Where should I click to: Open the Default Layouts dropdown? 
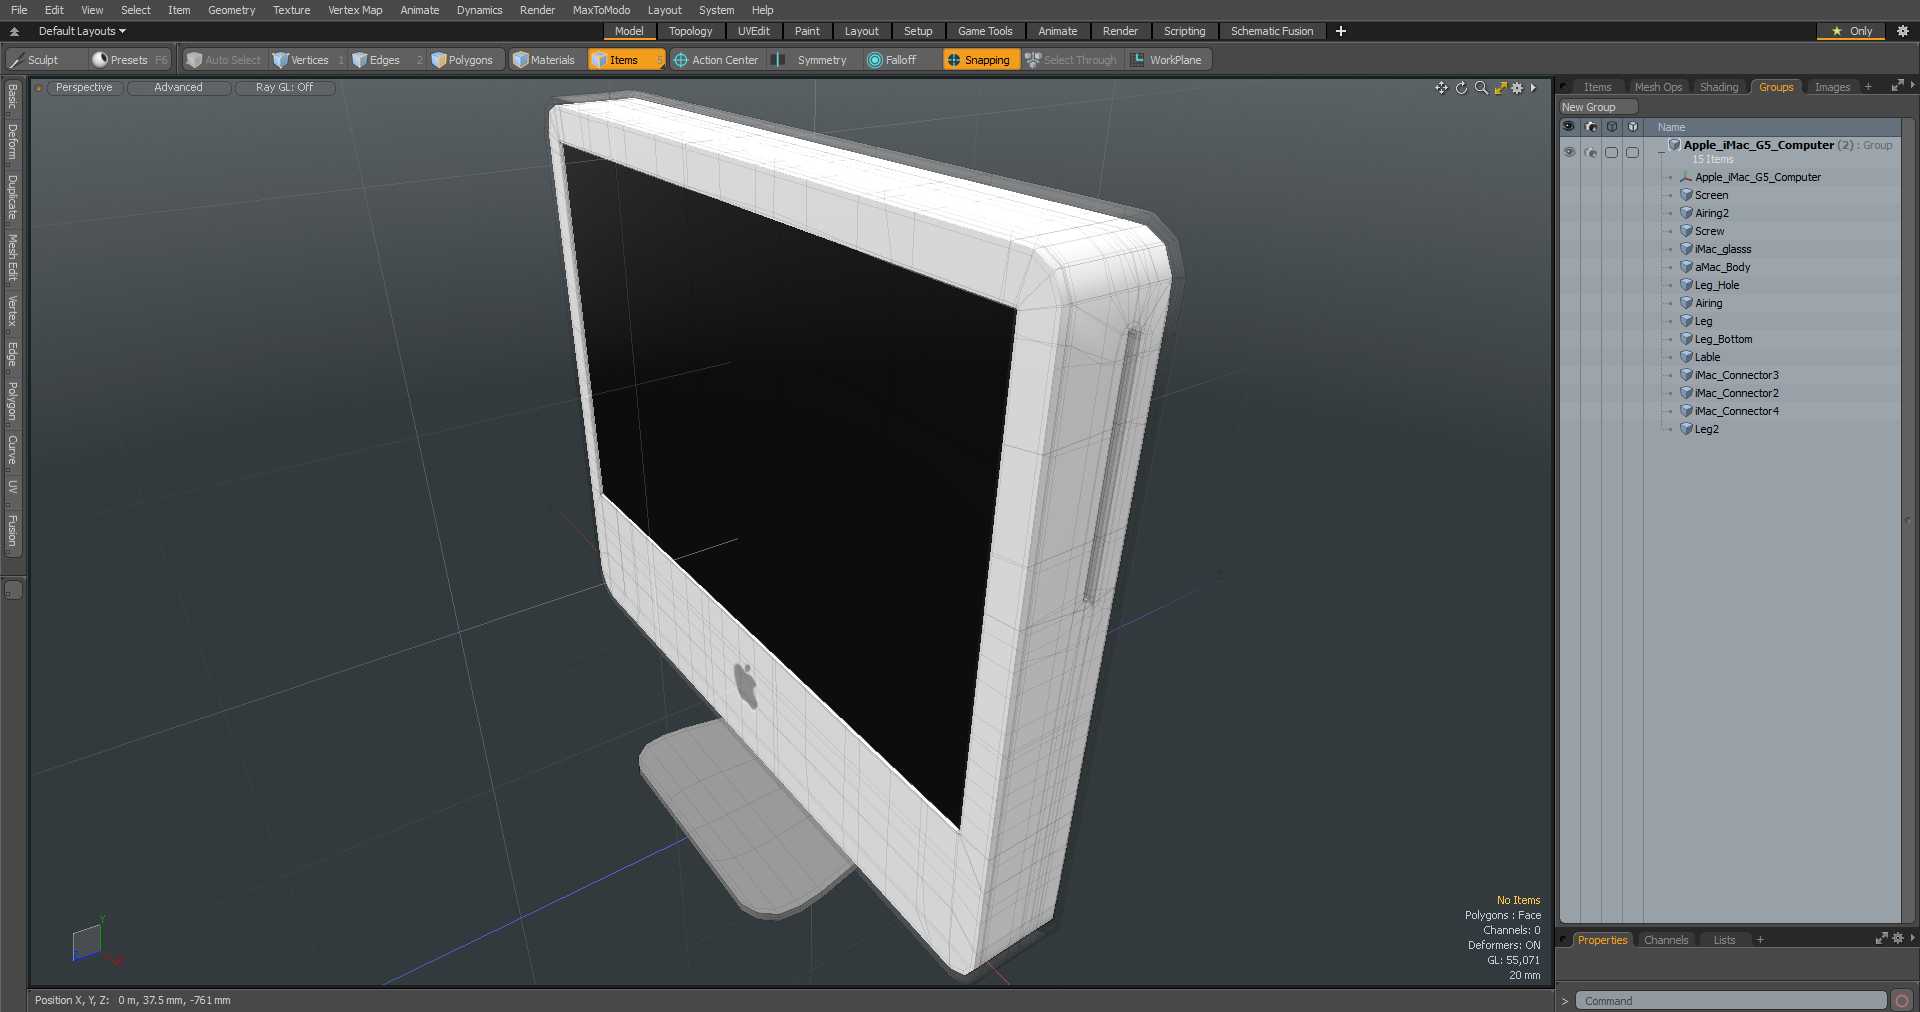(x=82, y=31)
